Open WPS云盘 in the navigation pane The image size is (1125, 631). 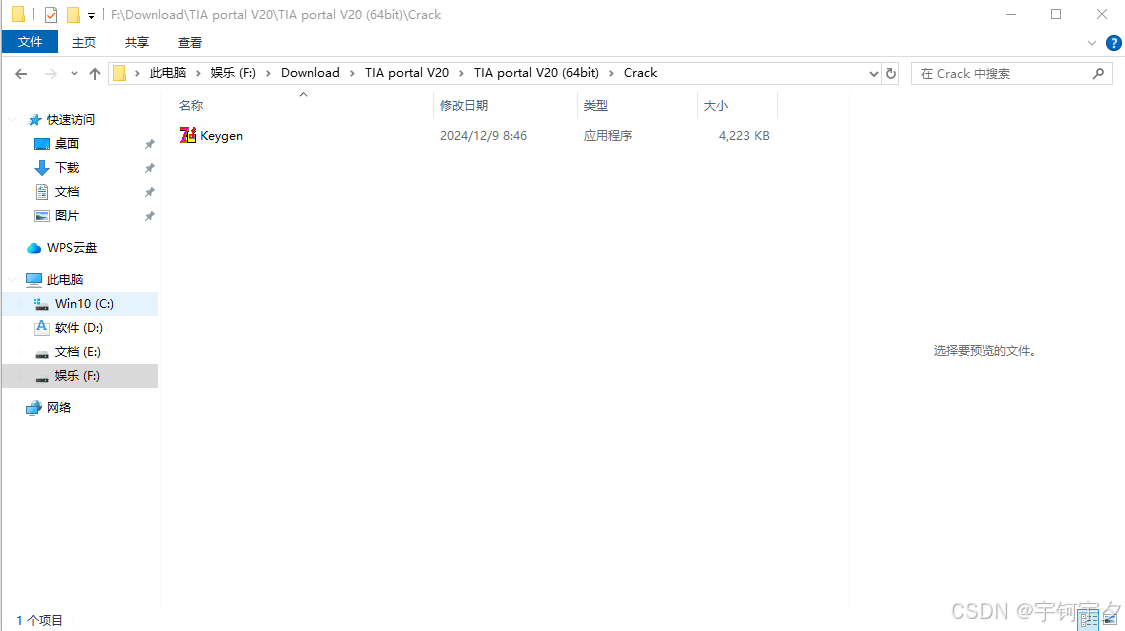tap(72, 248)
